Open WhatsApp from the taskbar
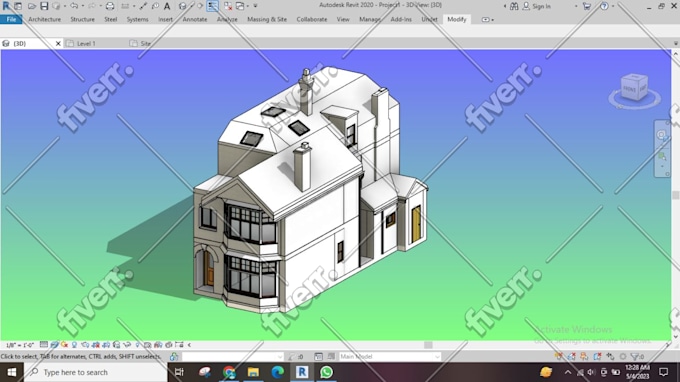This screenshot has width=680, height=382. tap(326, 372)
